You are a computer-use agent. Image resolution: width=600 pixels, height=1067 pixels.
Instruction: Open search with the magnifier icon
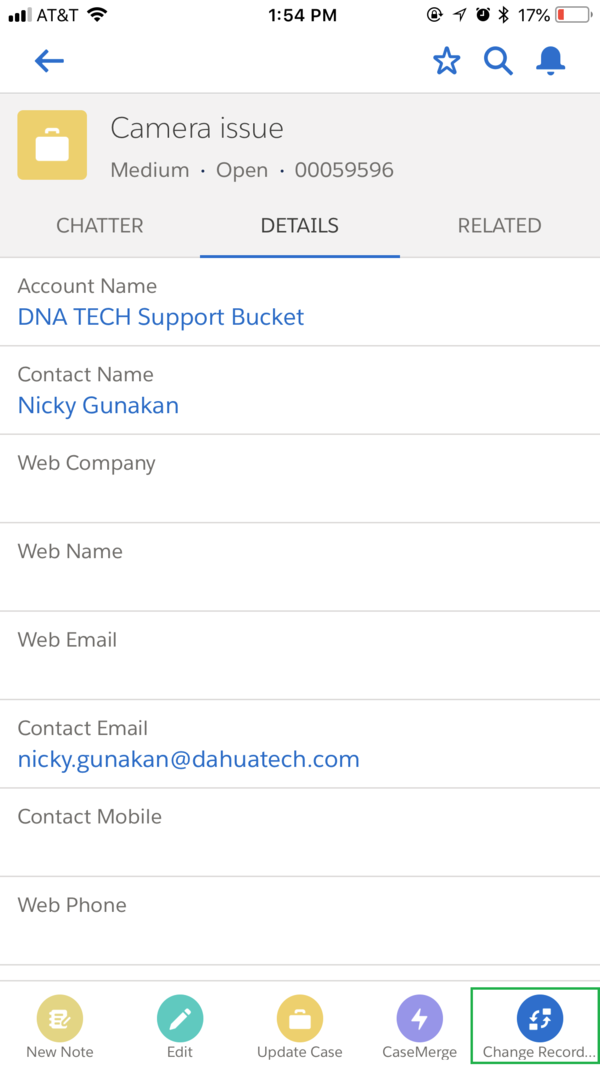[498, 61]
